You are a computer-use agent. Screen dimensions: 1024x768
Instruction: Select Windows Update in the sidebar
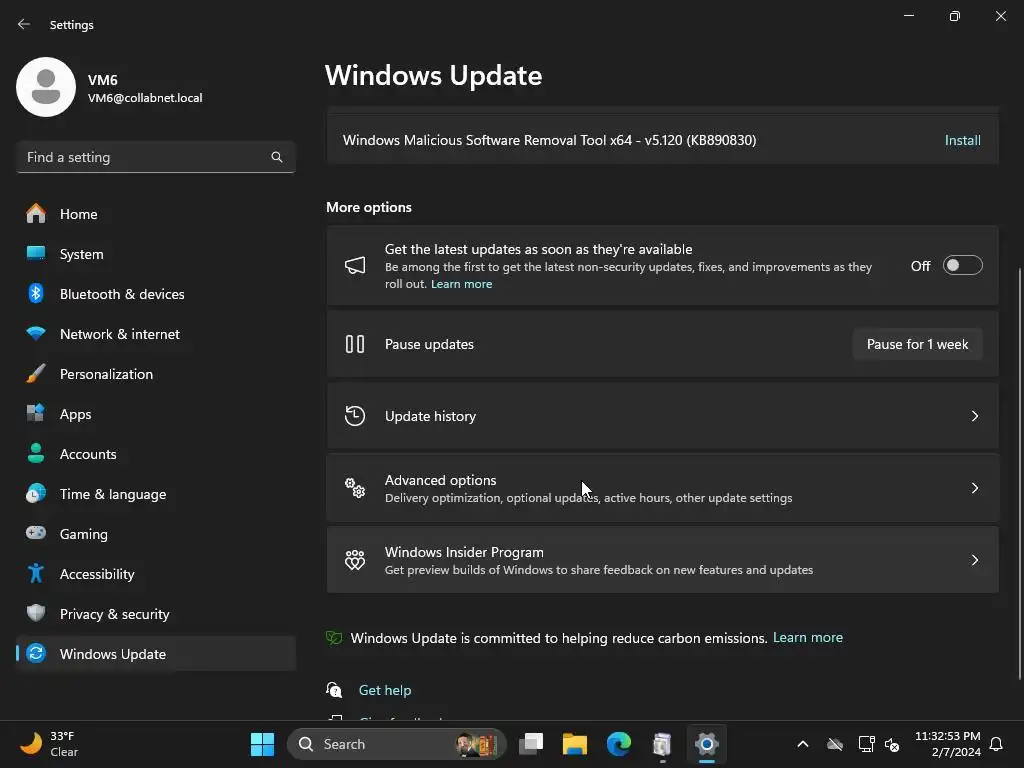point(155,654)
